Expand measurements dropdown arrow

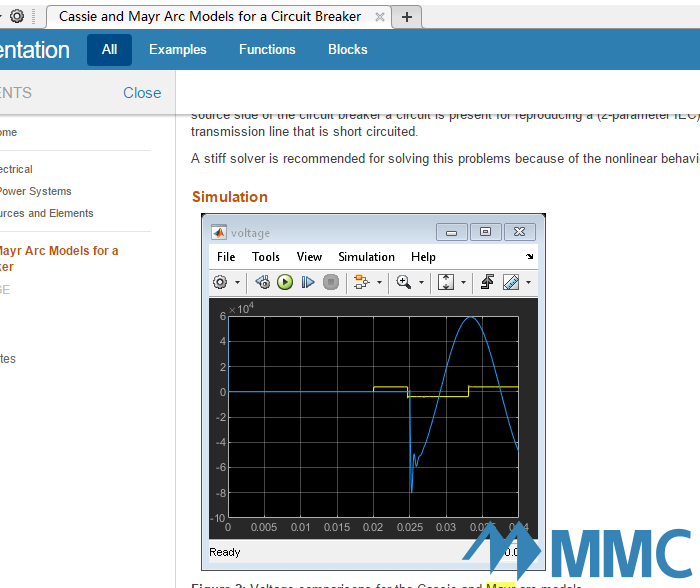coord(528,283)
